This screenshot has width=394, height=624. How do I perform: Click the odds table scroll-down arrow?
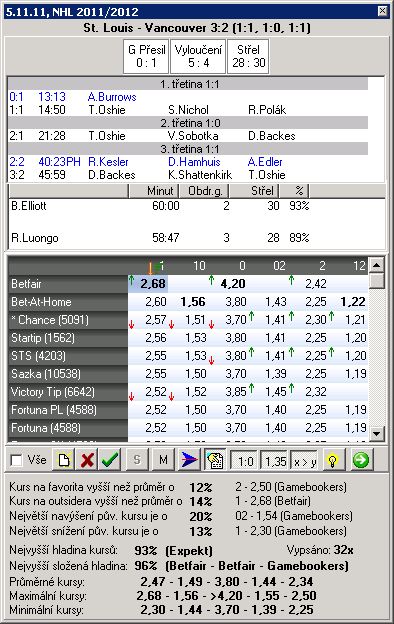376,433
